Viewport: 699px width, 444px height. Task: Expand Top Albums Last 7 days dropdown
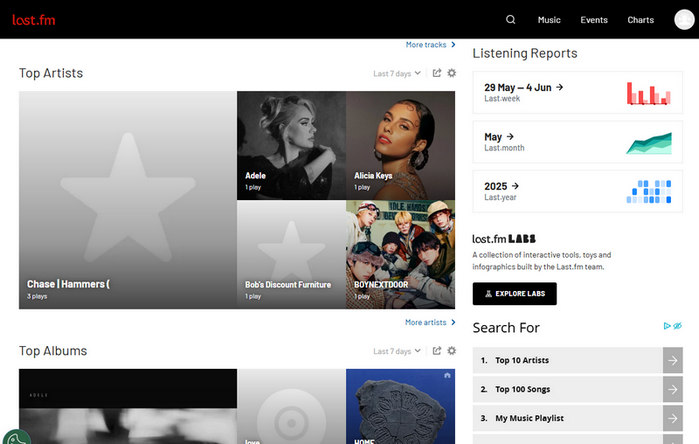pos(397,351)
